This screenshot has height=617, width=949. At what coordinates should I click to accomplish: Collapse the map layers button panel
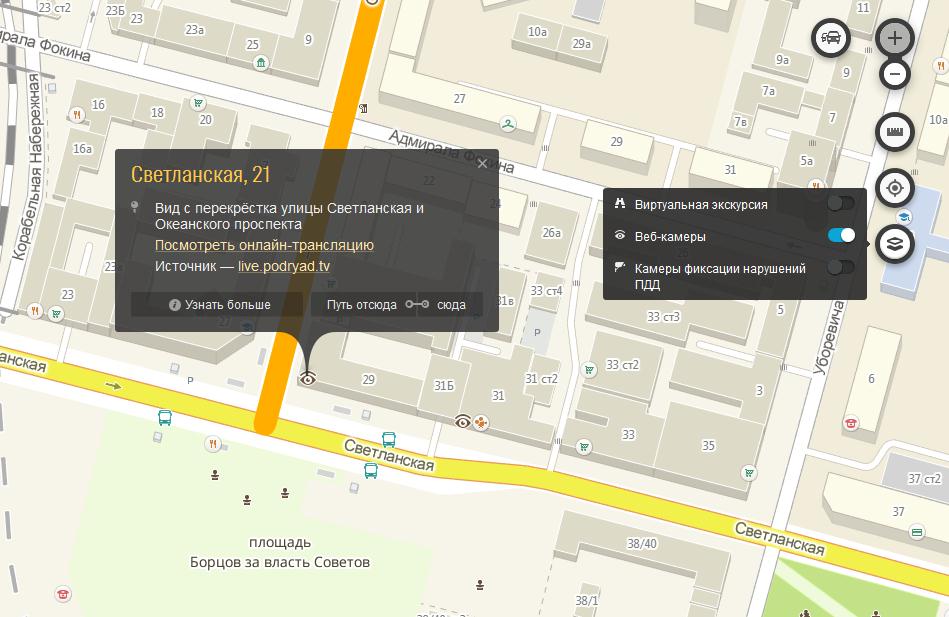click(x=895, y=244)
